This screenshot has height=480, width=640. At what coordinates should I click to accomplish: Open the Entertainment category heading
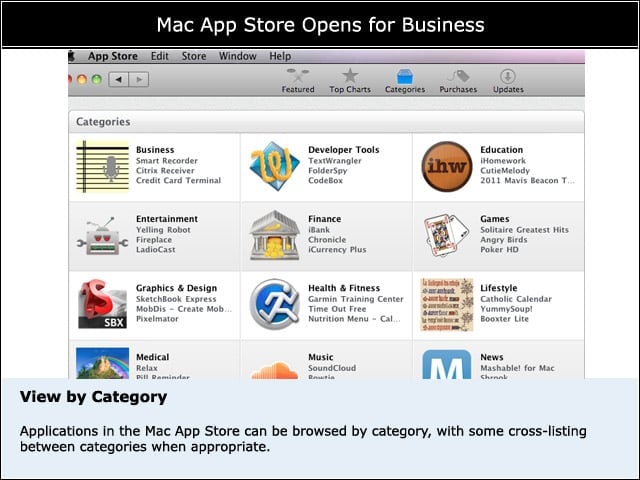[x=167, y=219]
